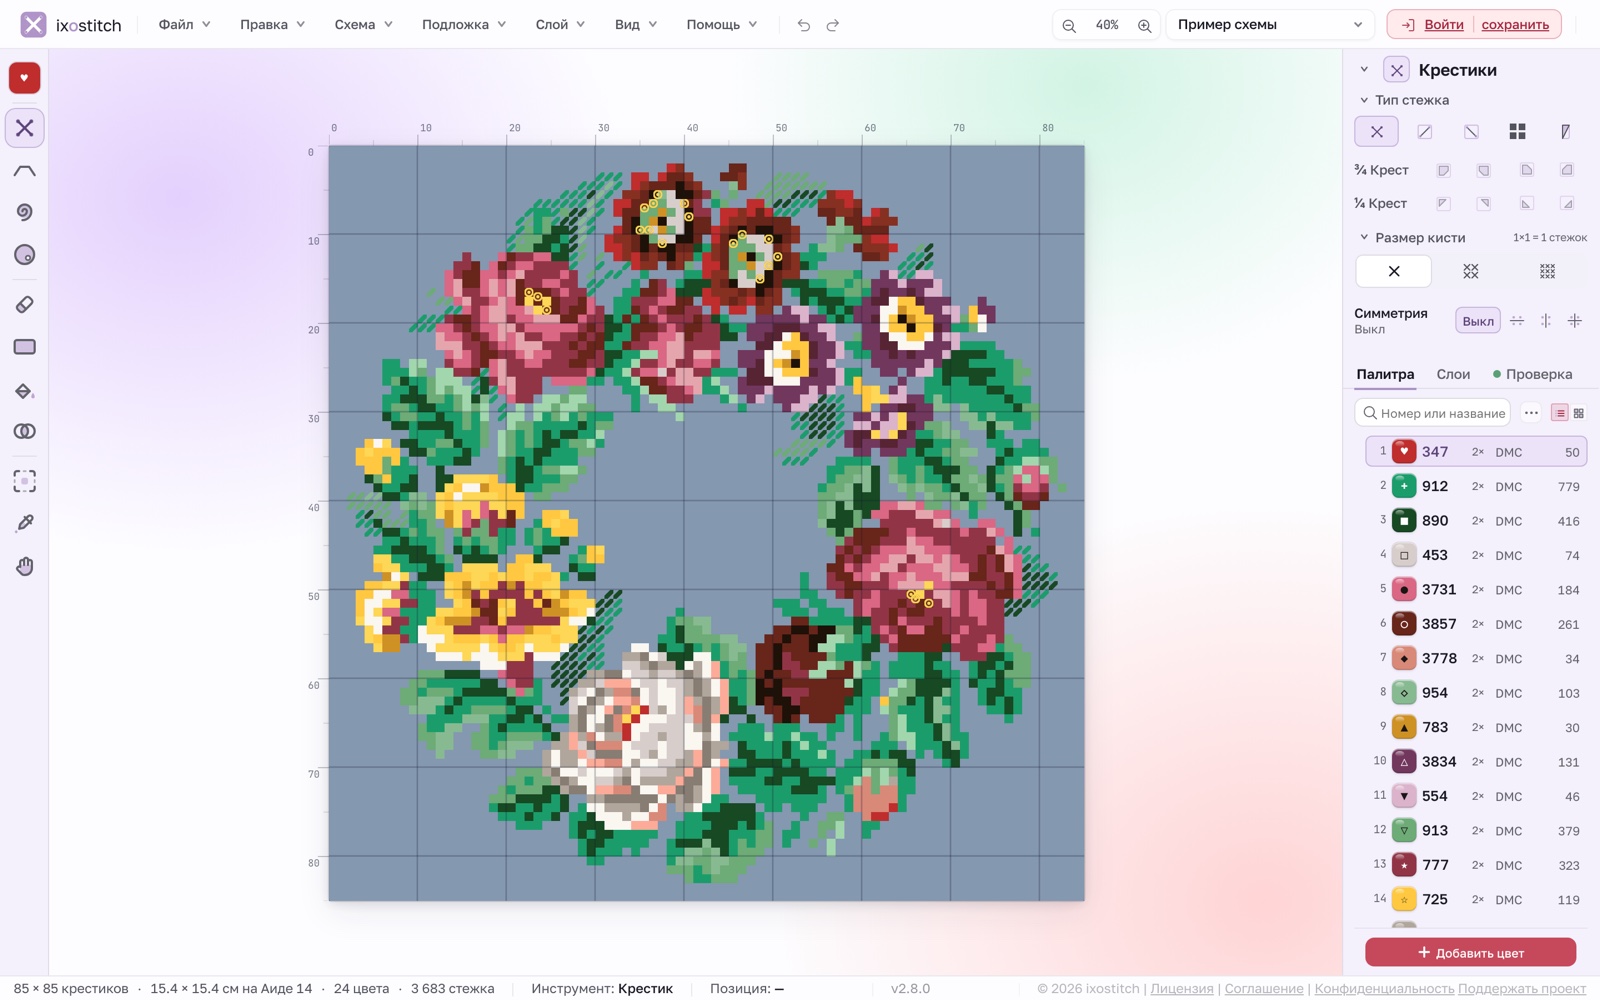Click the palette search field
The width and height of the screenshot is (1600, 1000).
1433,413
